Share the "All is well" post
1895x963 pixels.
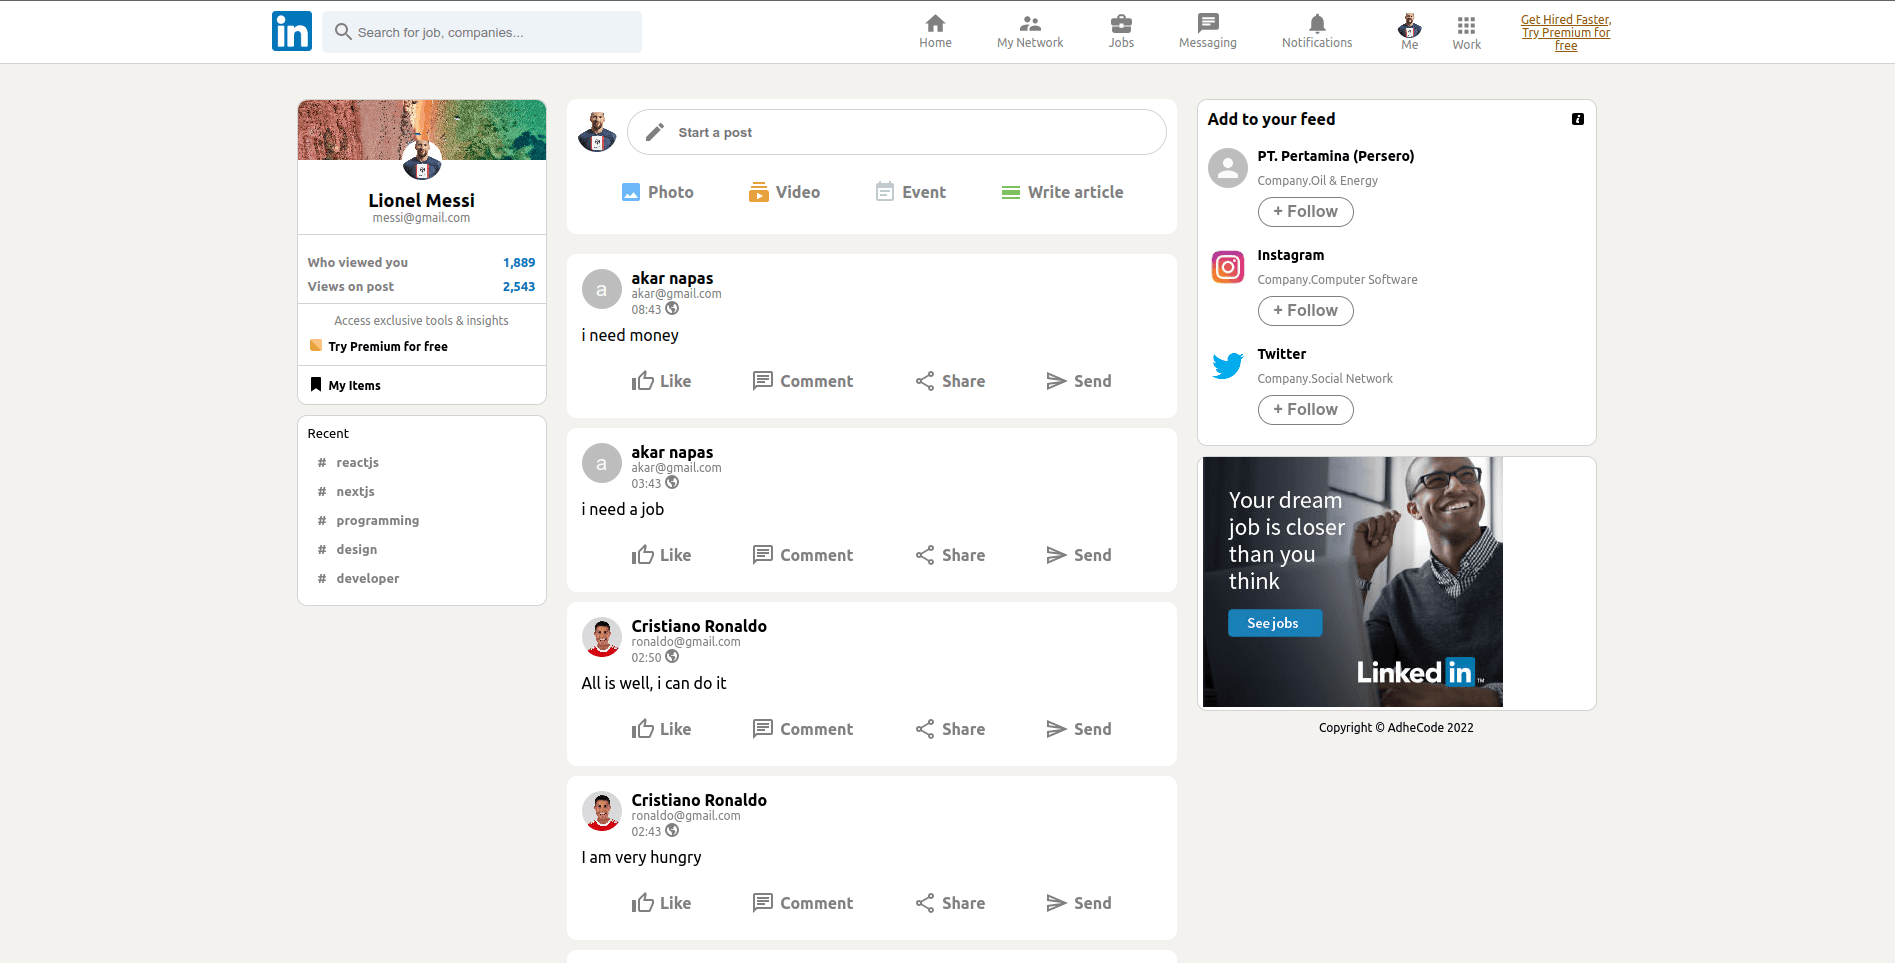[950, 729]
